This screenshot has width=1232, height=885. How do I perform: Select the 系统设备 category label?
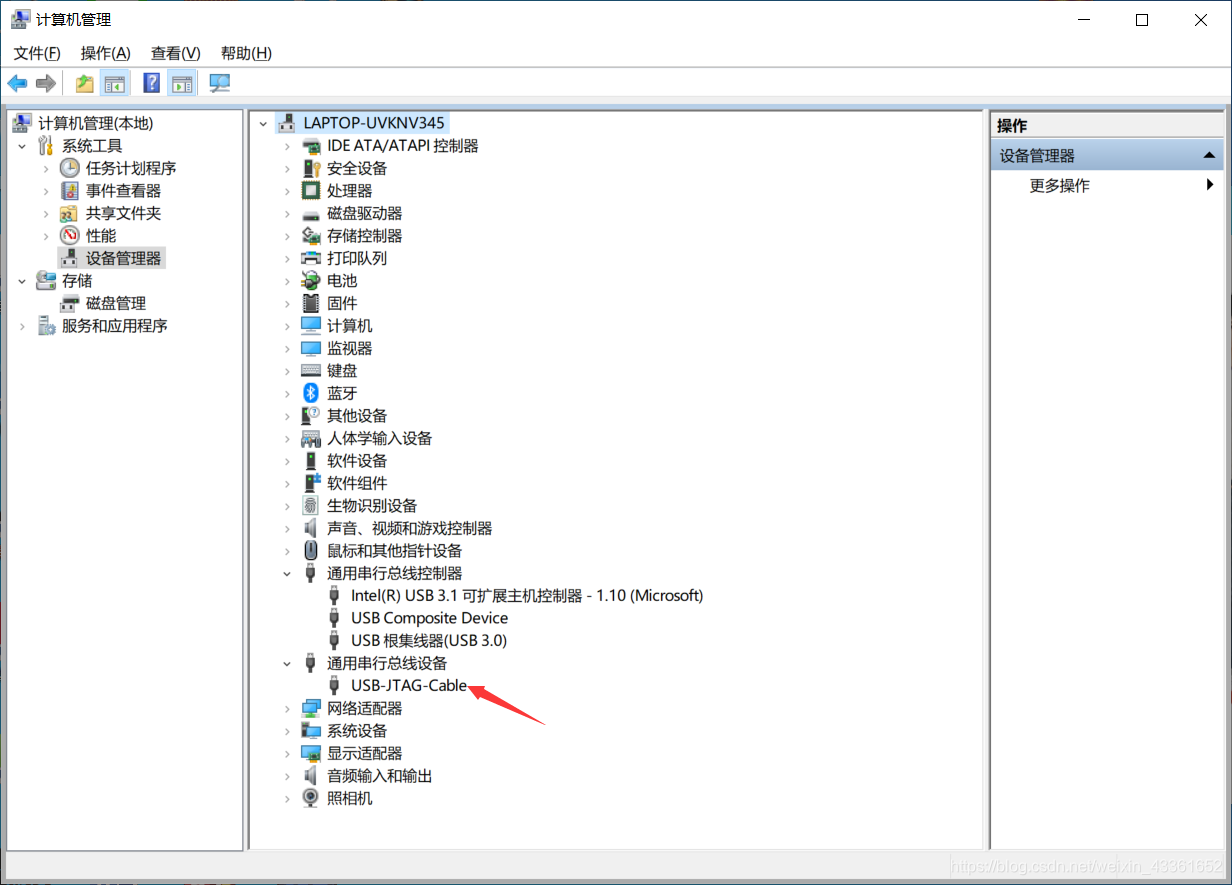pos(357,731)
